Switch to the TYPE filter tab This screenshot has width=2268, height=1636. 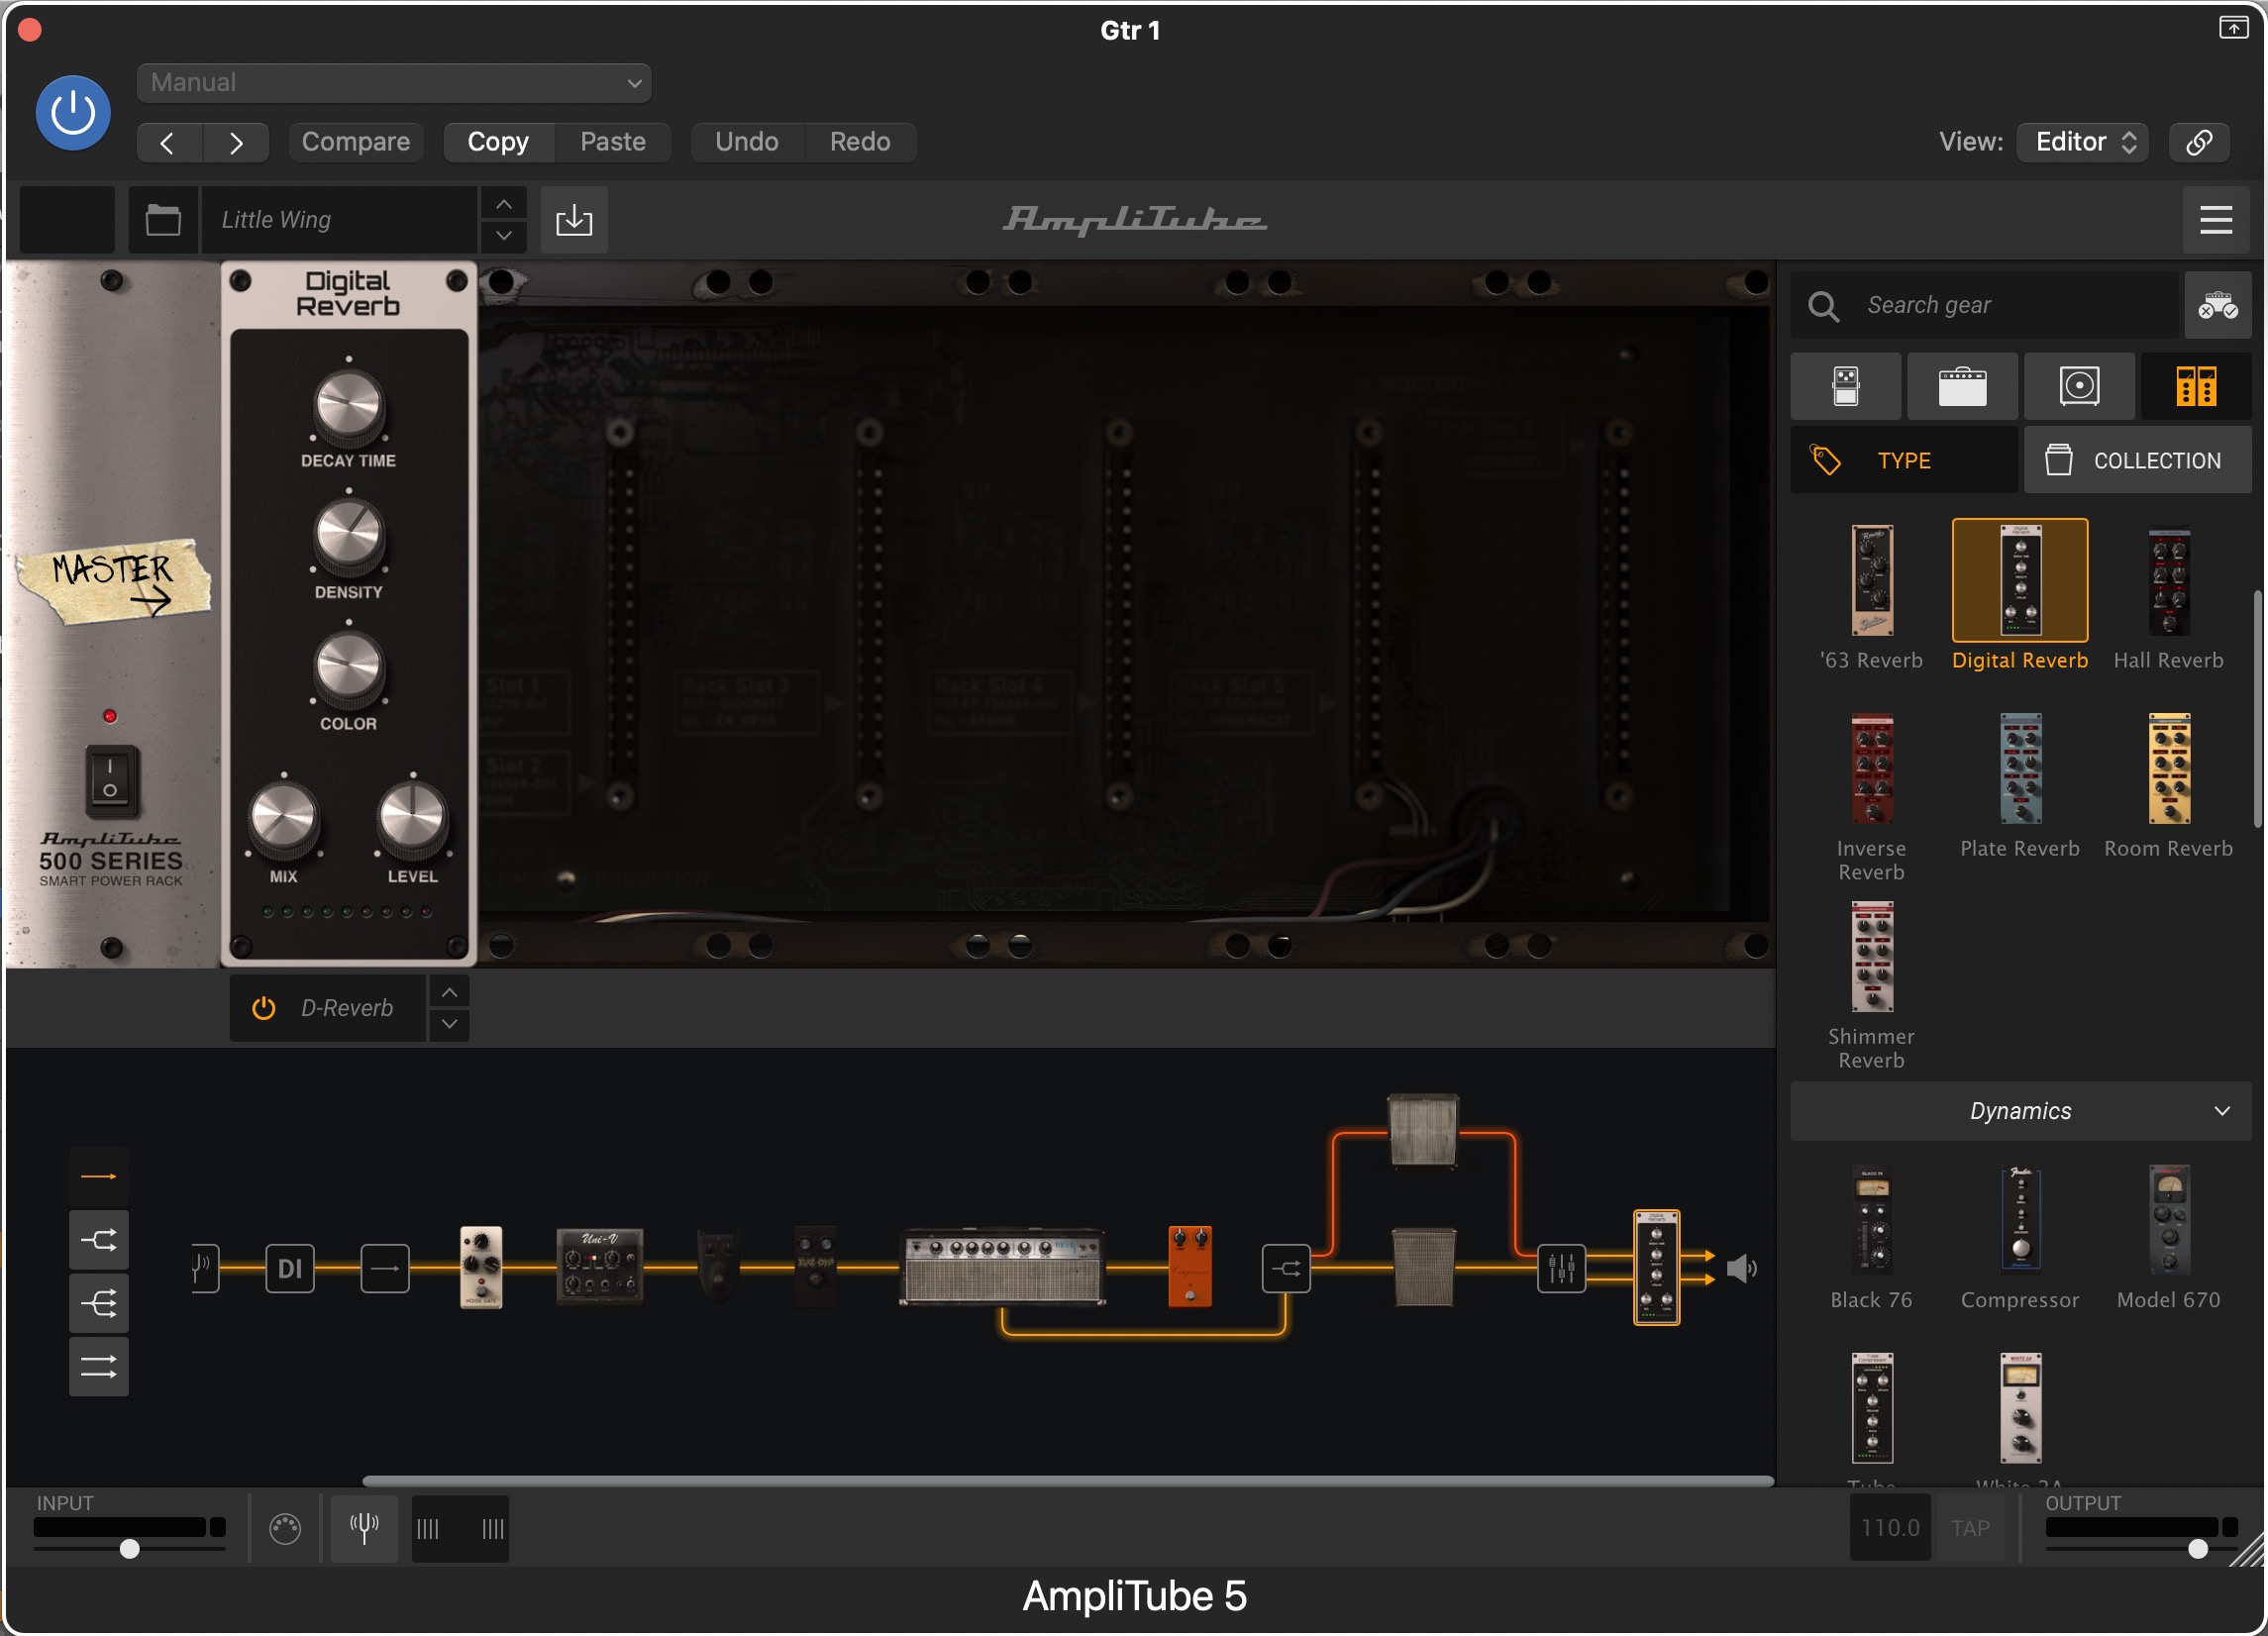click(x=1904, y=461)
